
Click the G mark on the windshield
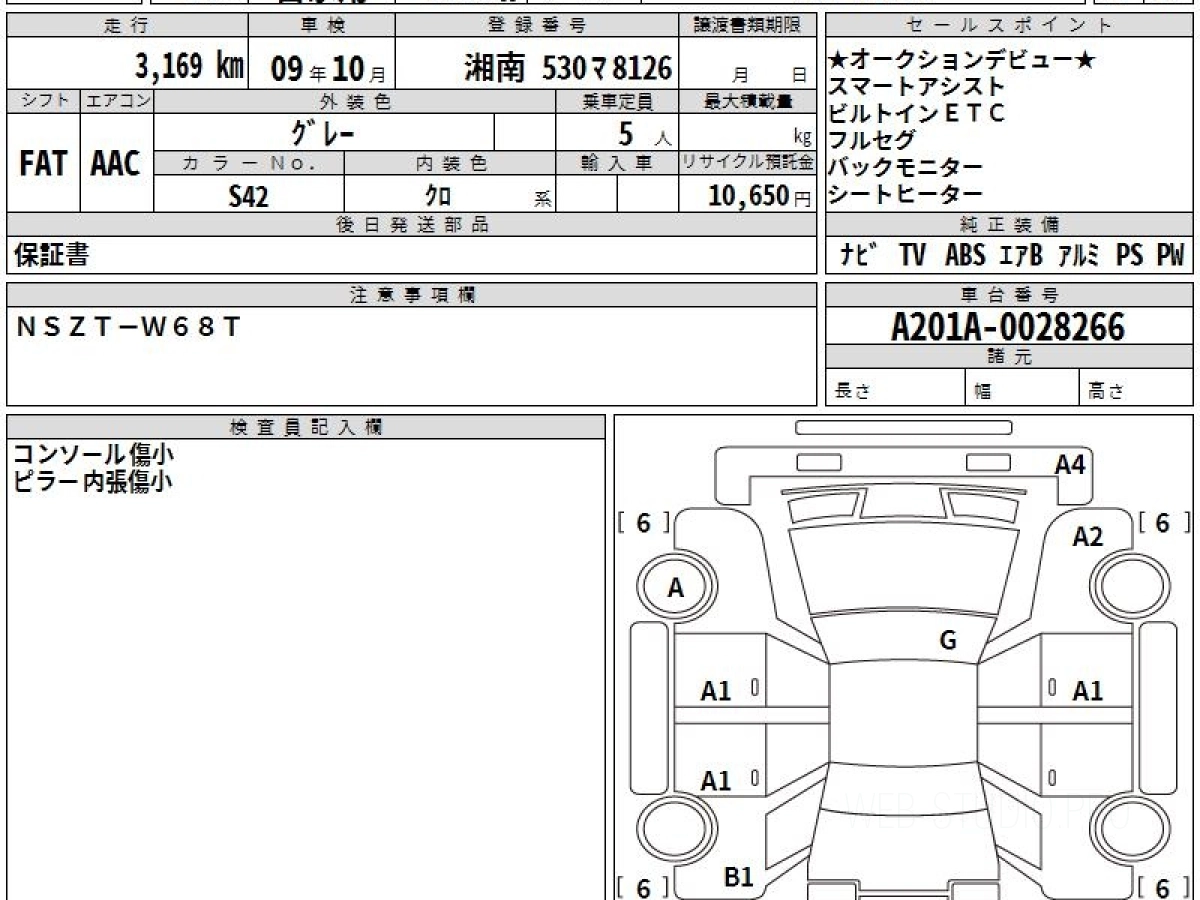948,641
